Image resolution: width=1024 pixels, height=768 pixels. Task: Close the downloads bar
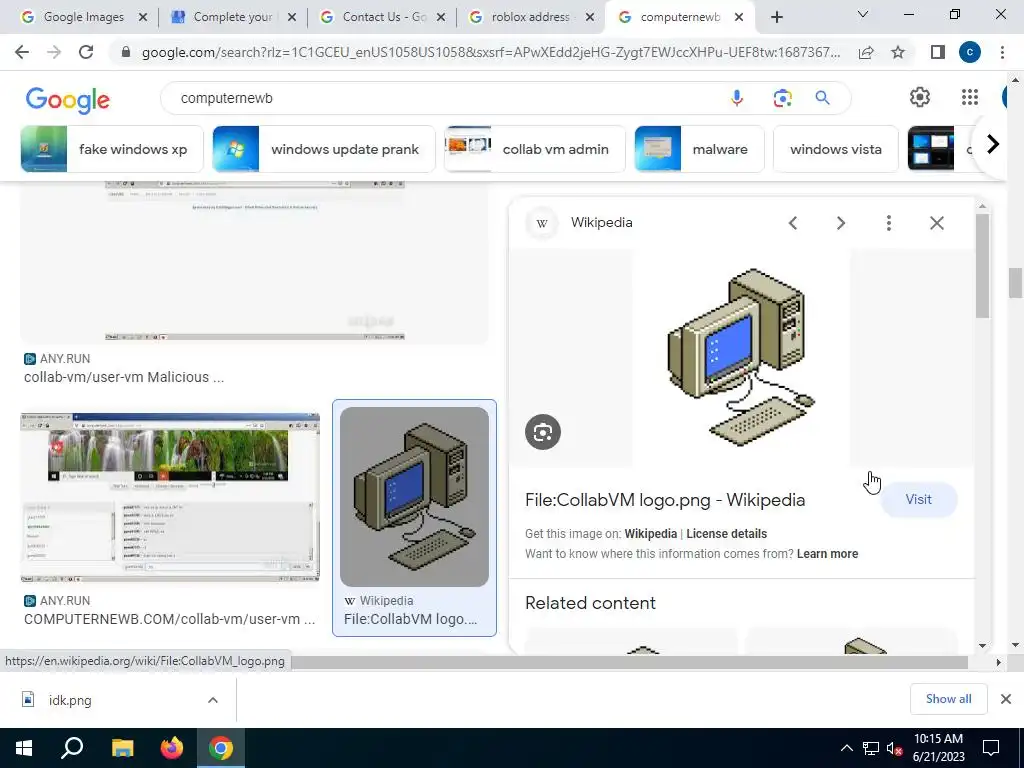pos(1006,699)
